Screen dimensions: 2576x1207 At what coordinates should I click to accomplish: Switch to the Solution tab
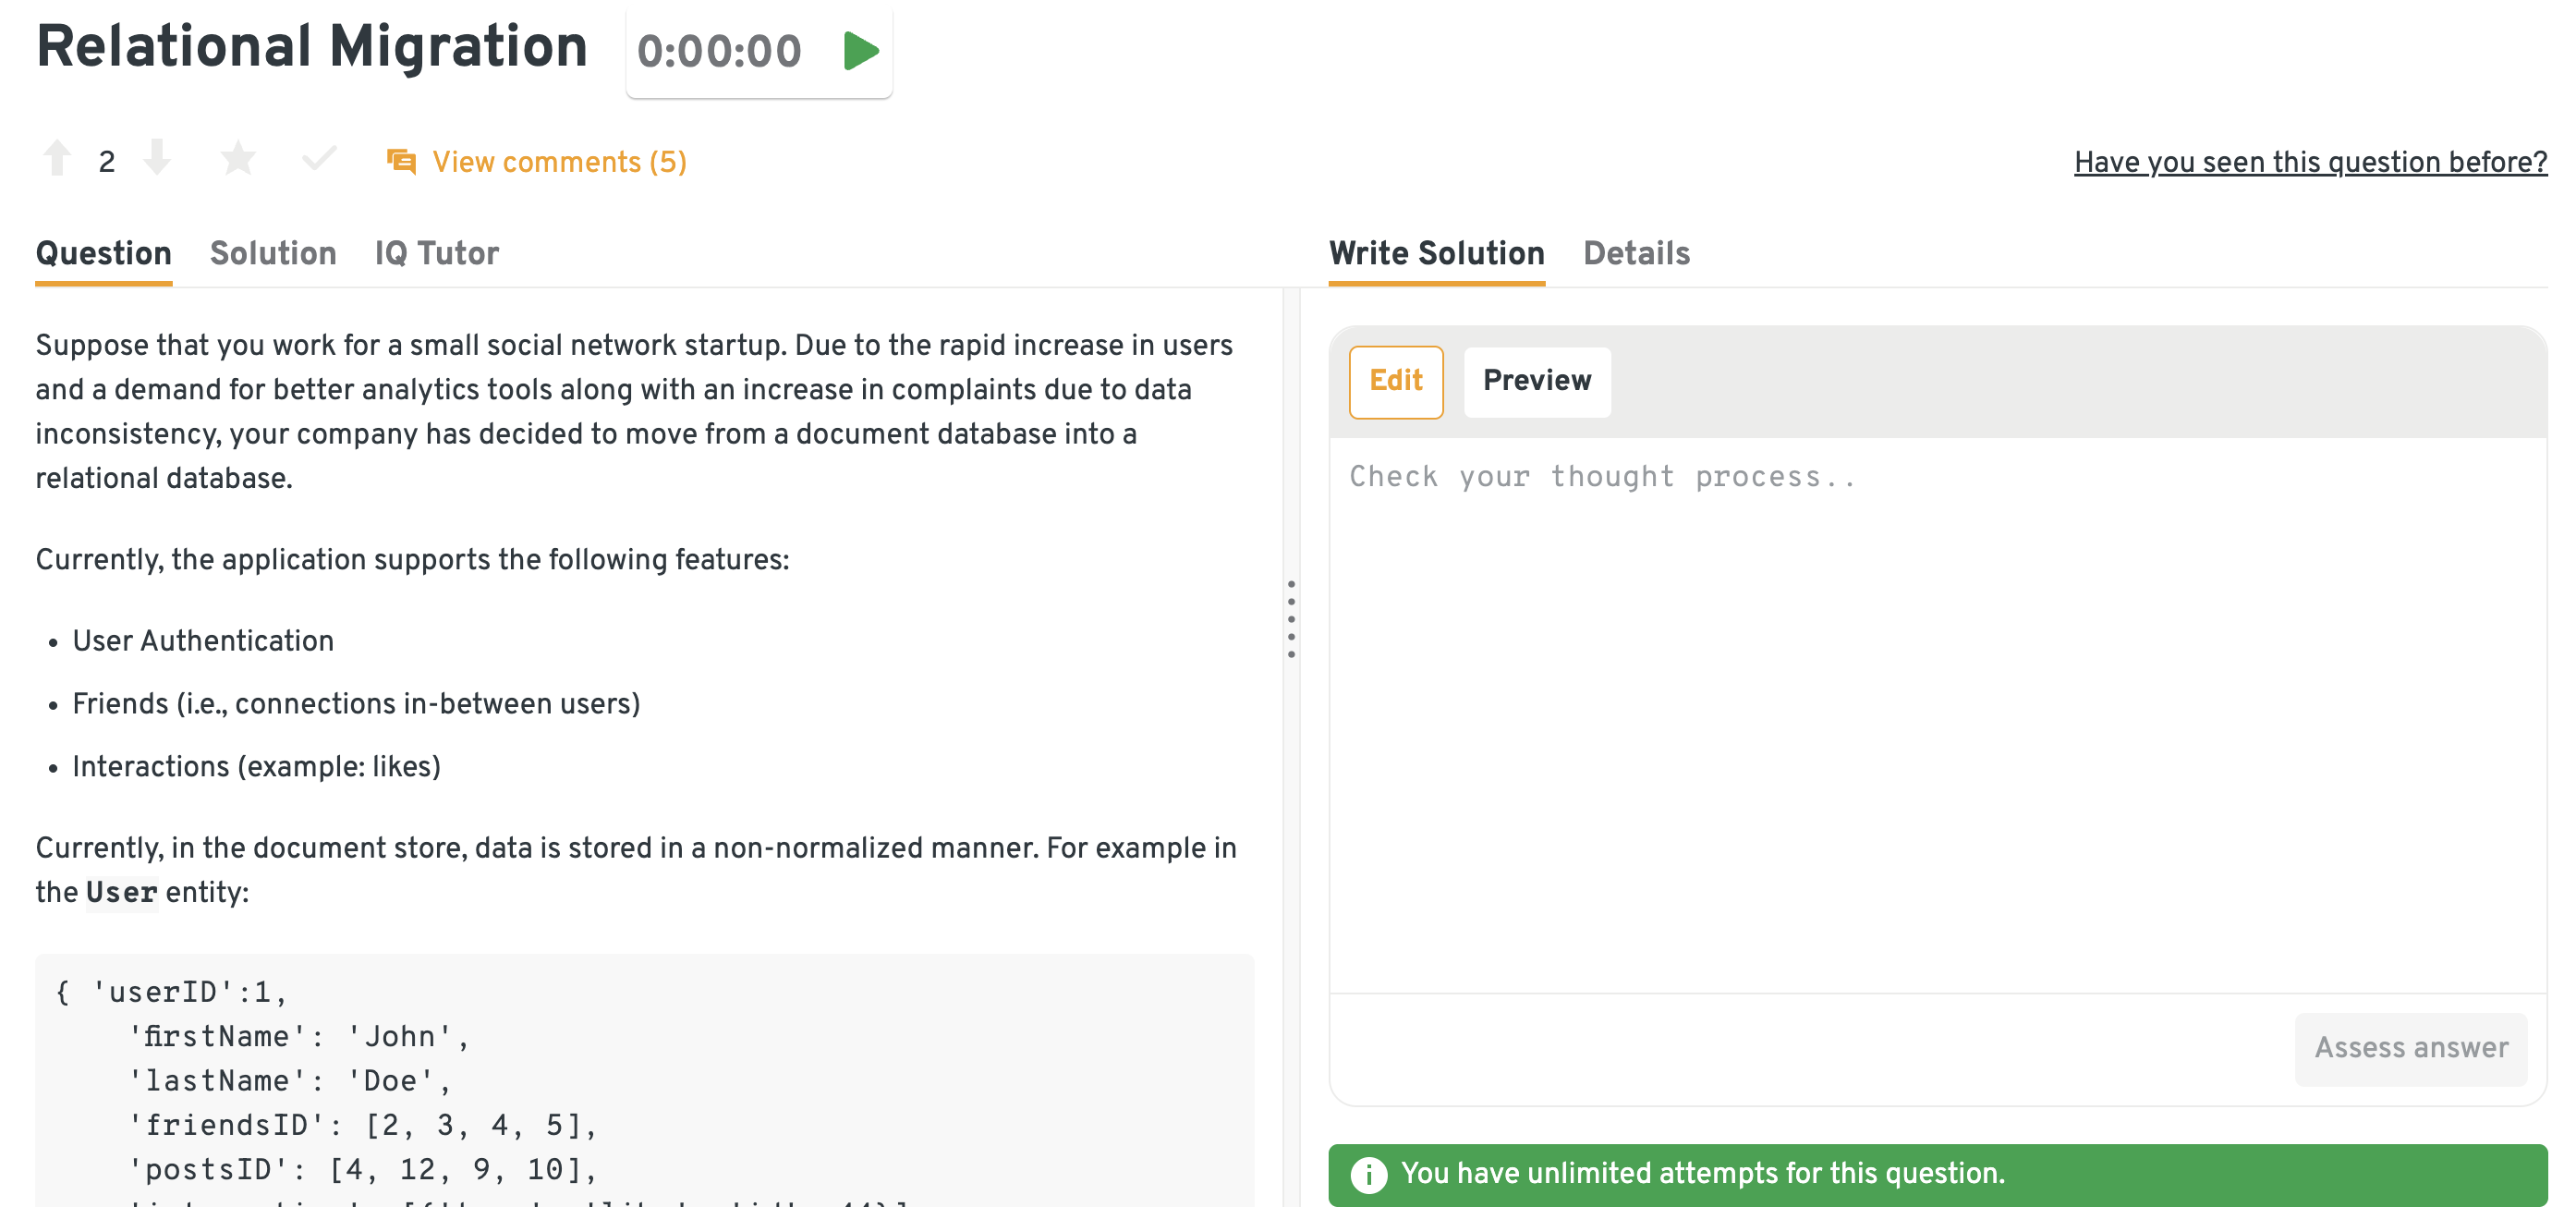coord(273,253)
